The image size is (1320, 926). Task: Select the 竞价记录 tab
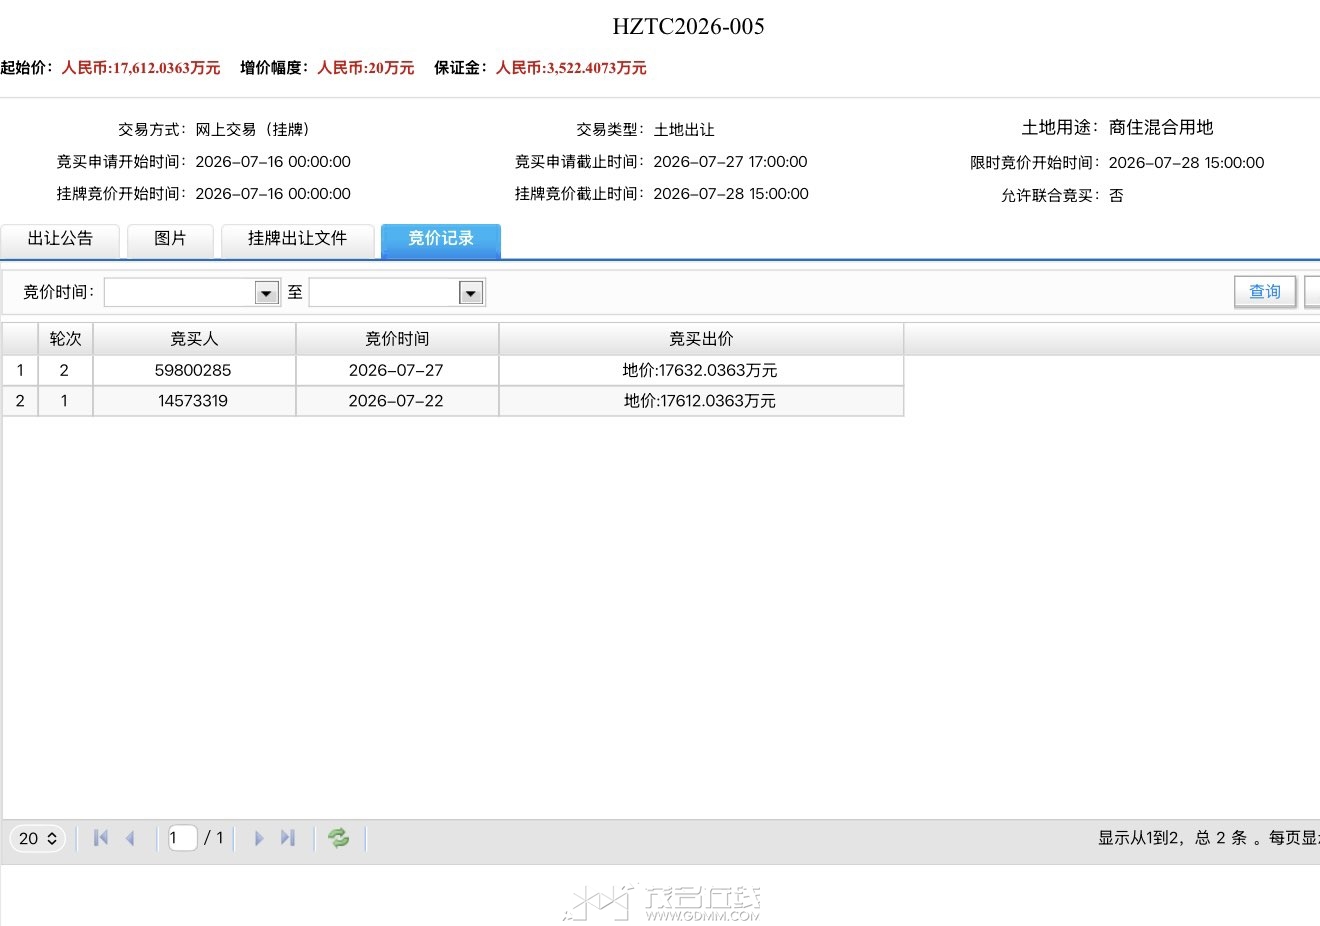pyautogui.click(x=441, y=240)
